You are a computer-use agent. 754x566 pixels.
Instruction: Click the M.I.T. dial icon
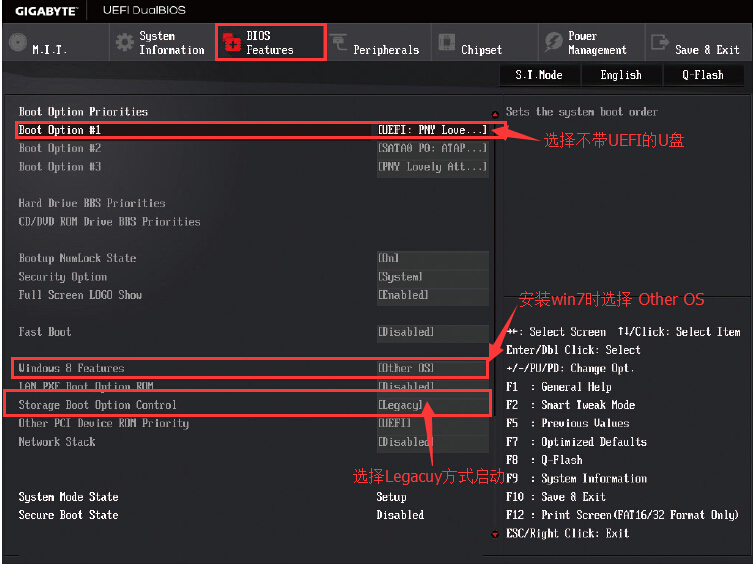pyautogui.click(x=18, y=42)
